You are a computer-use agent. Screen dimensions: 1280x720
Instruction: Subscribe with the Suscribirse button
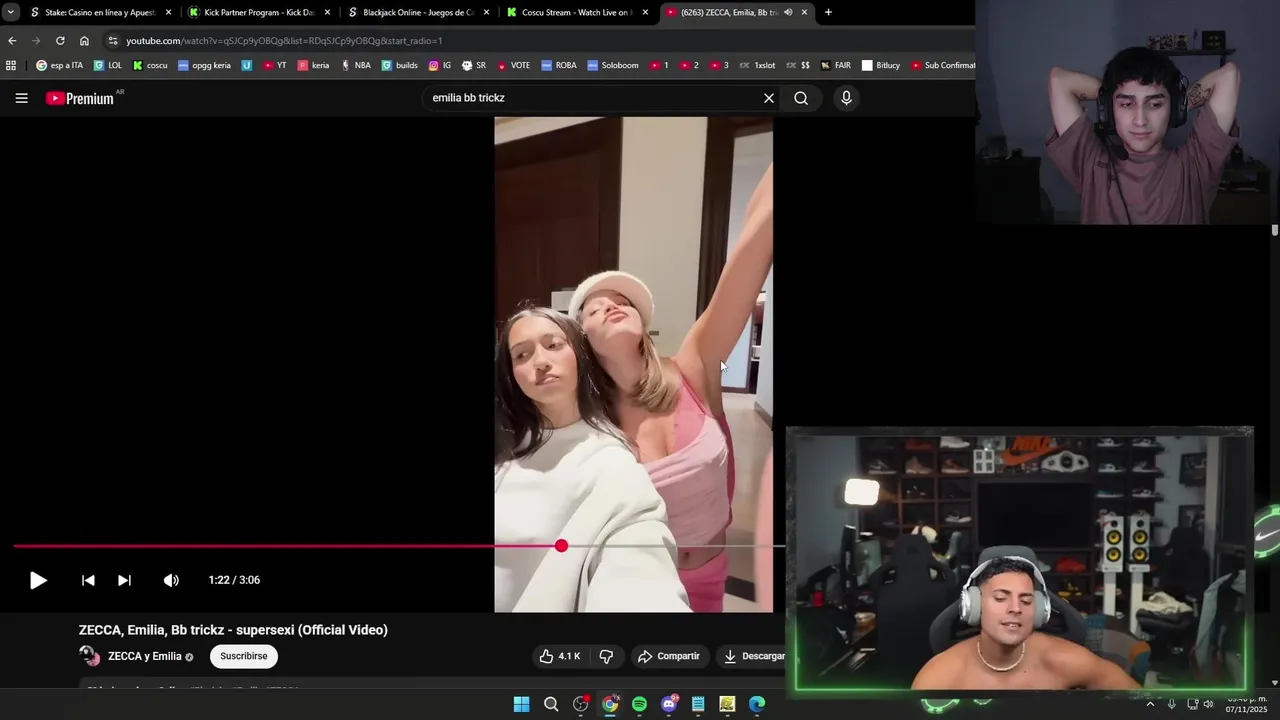point(244,656)
